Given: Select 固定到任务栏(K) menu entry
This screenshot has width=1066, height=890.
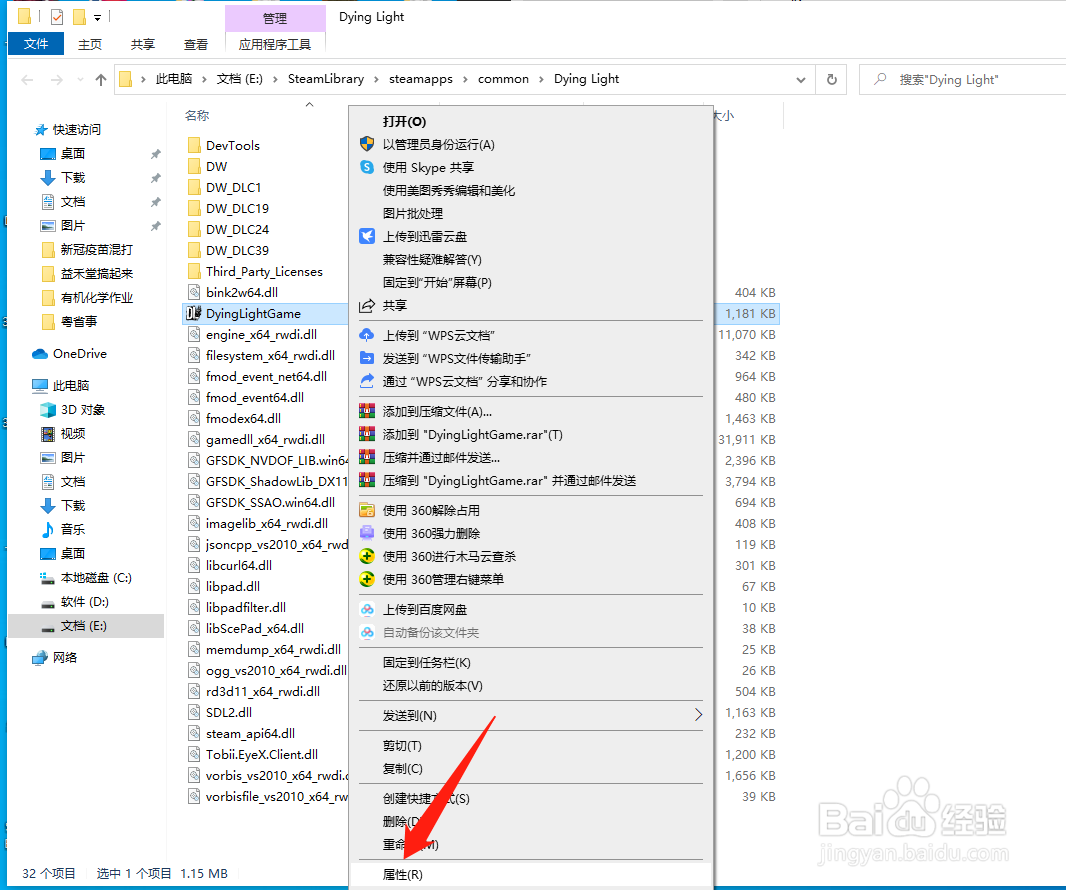Looking at the screenshot, I should (x=532, y=662).
